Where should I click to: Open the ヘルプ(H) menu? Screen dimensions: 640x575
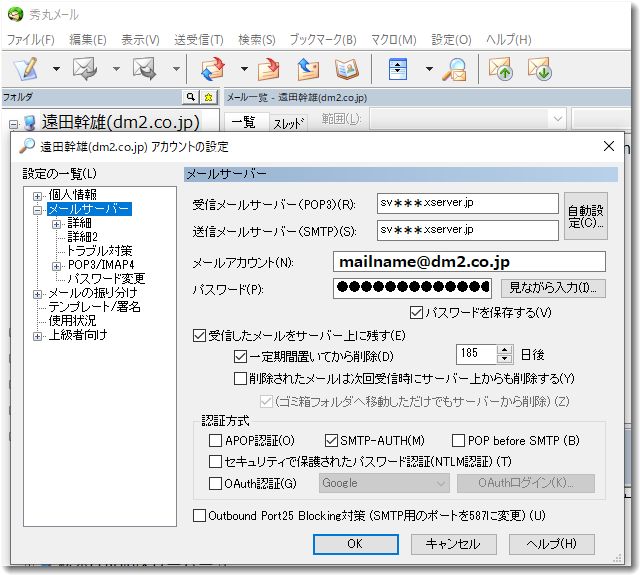coord(509,40)
